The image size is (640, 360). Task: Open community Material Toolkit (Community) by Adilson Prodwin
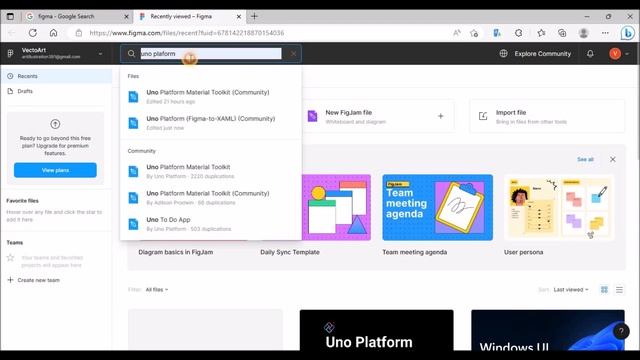click(211, 198)
